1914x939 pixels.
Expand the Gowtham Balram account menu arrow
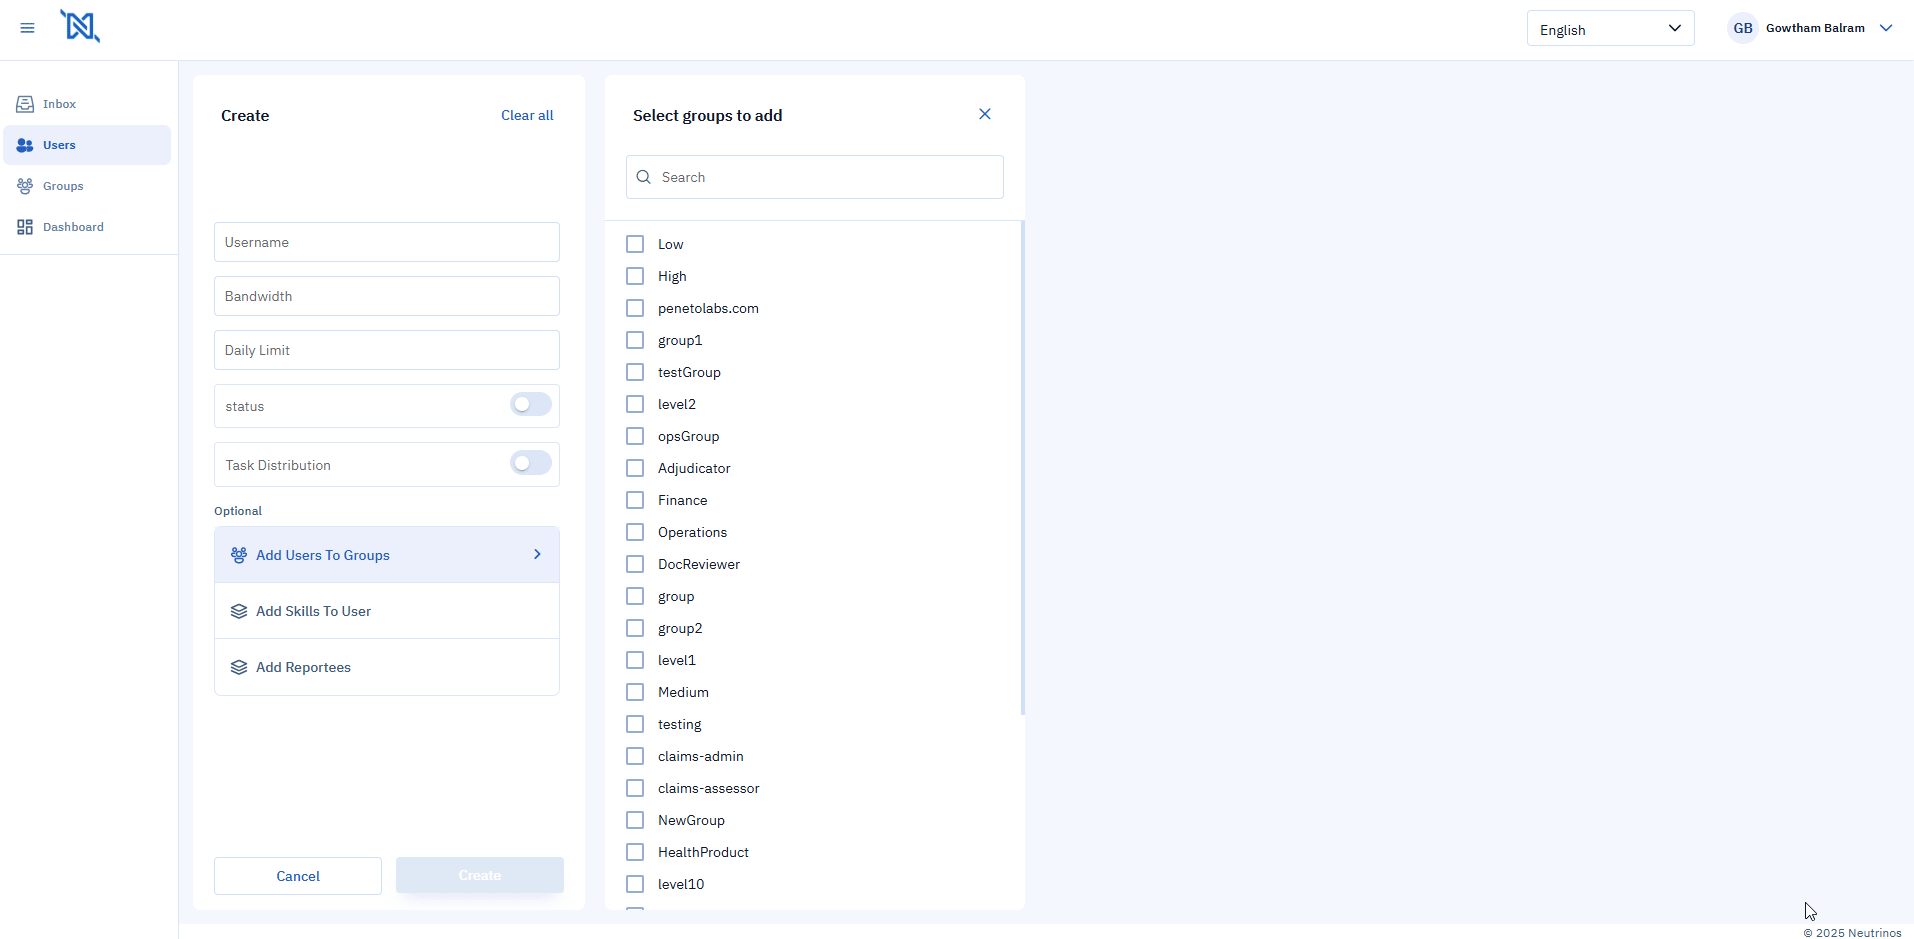pos(1886,28)
